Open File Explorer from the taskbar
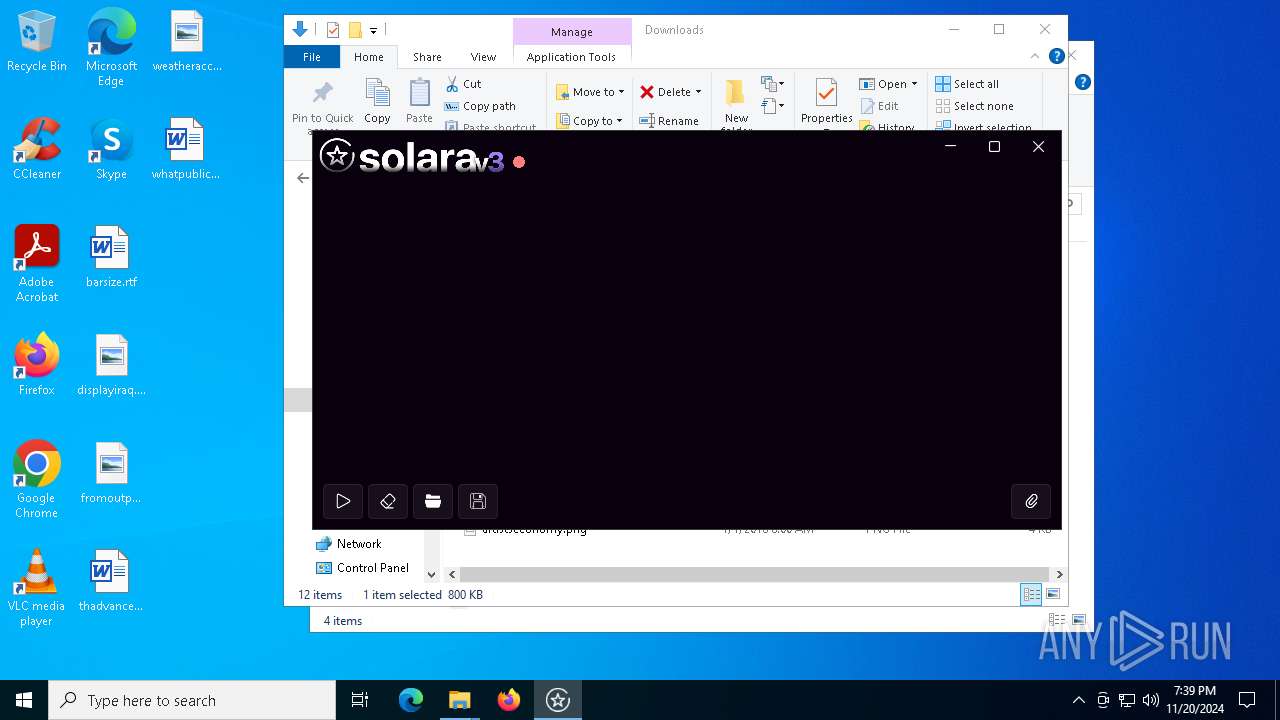The image size is (1280, 720). coord(459,700)
